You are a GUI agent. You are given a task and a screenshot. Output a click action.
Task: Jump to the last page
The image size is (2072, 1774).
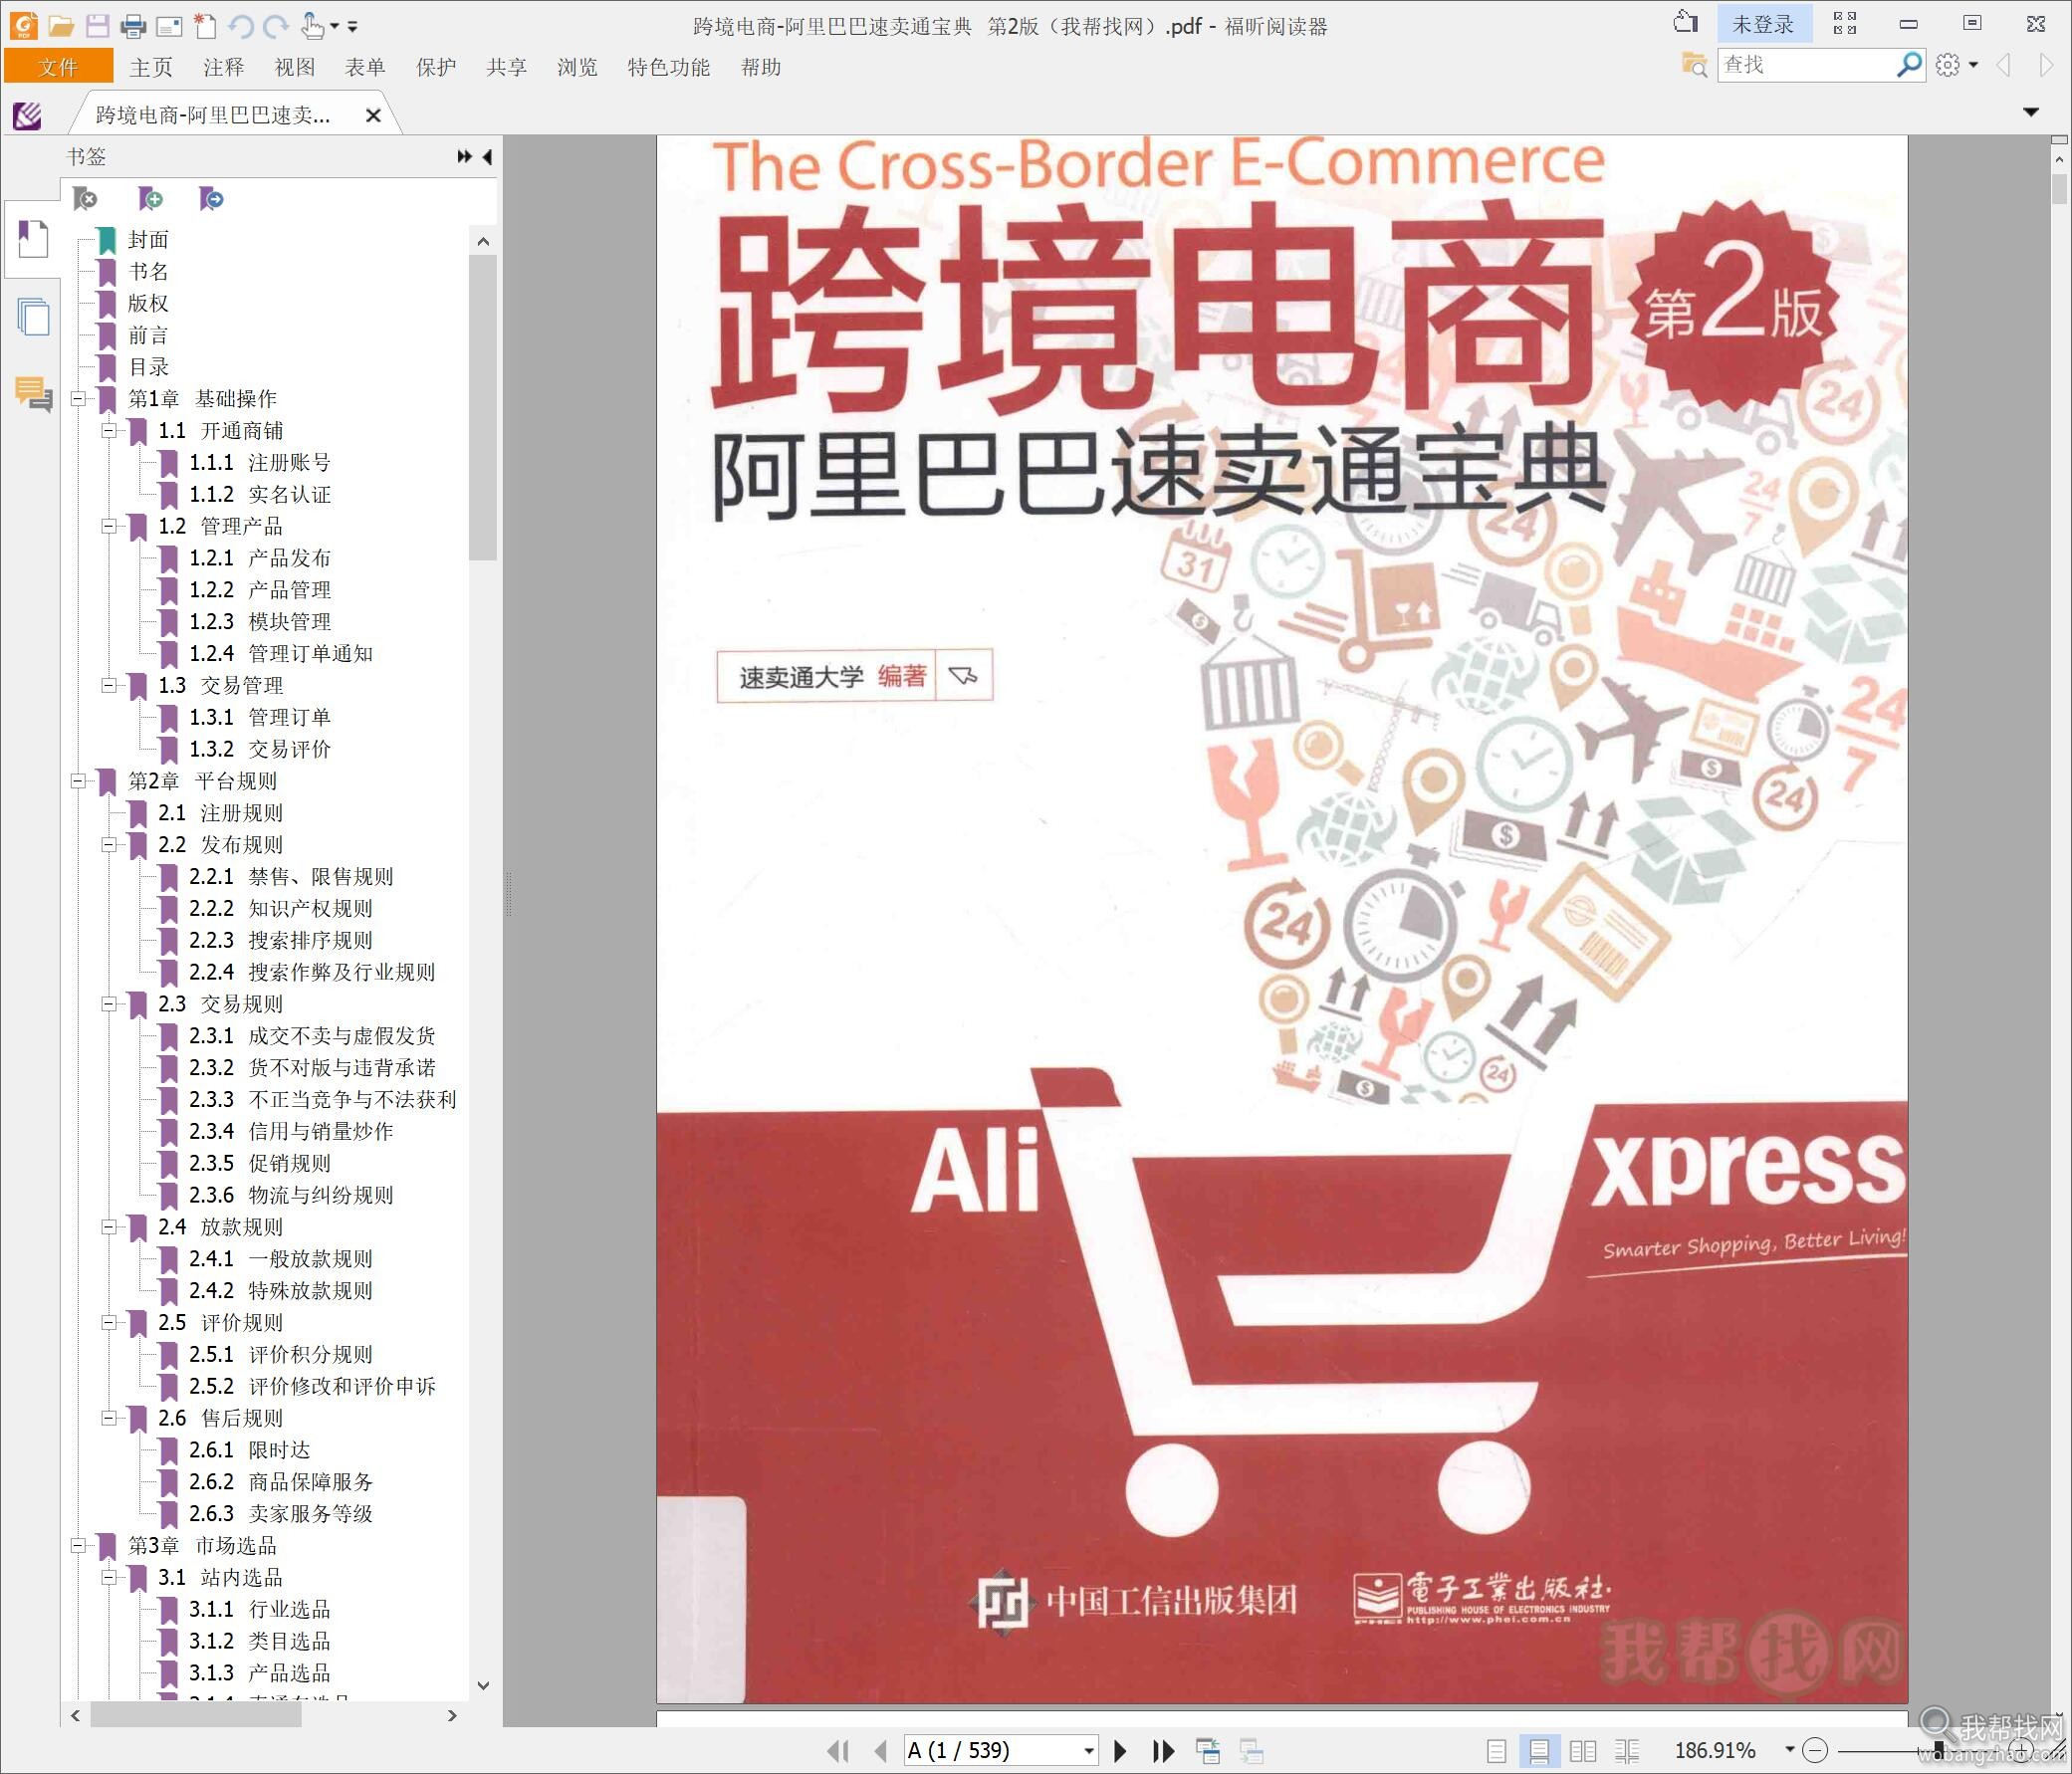pos(1163,1750)
